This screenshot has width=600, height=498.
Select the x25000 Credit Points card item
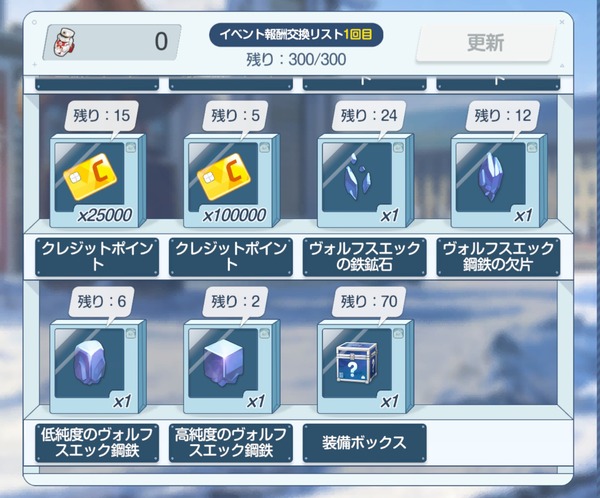[98, 181]
